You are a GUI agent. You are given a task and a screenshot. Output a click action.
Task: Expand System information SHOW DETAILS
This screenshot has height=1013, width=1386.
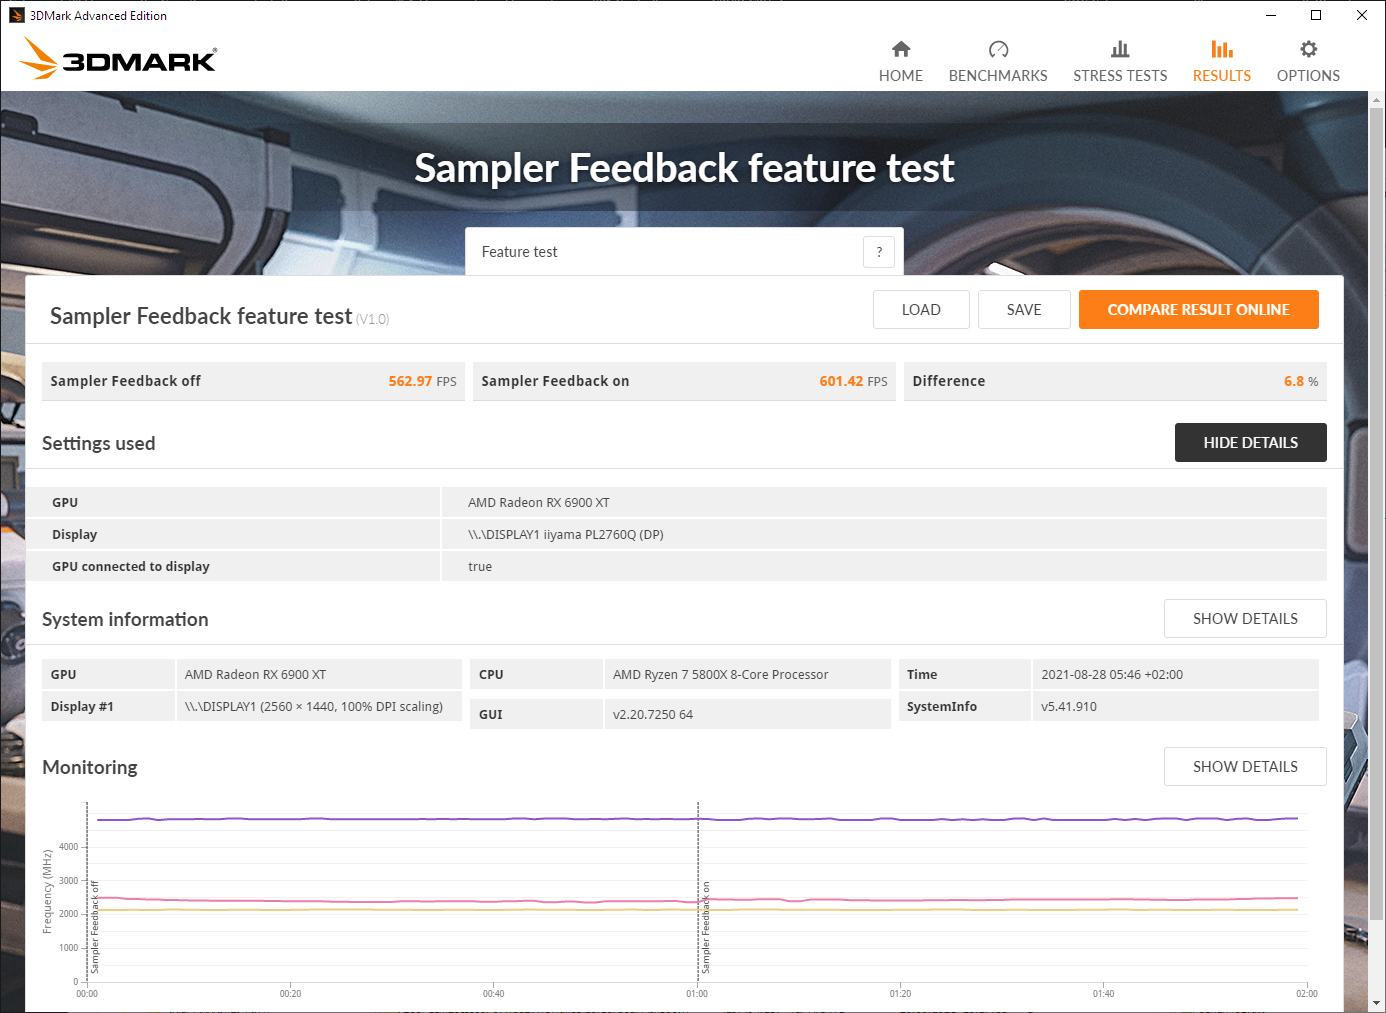[1245, 619]
